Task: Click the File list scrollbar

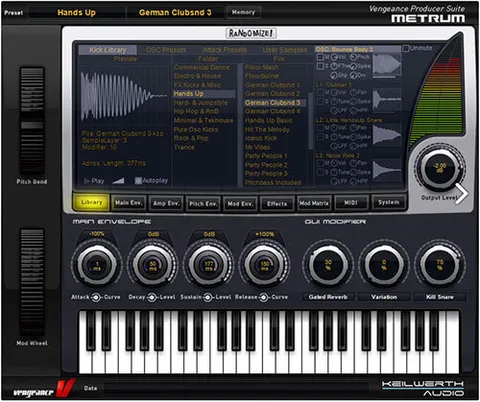Action: pos(311,121)
